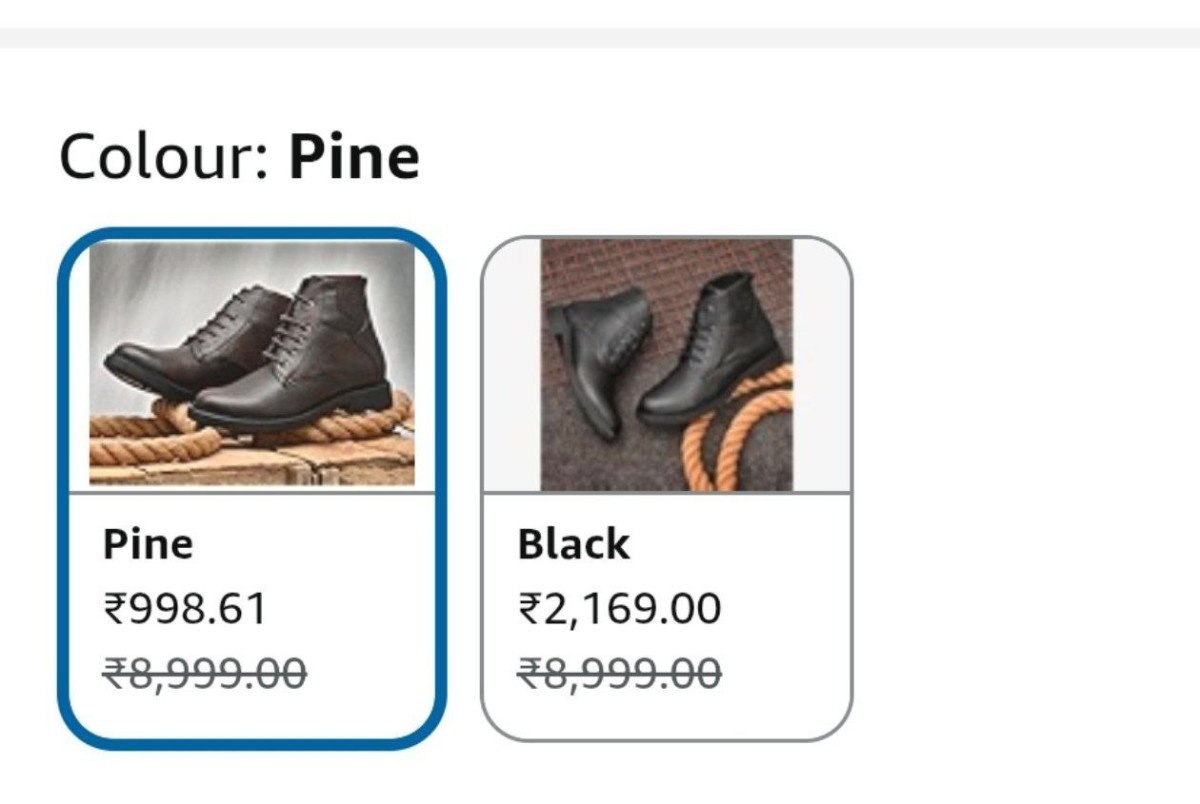Click the Pine variant label text
Image resolution: width=1200 pixels, height=804 pixels.
150,543
